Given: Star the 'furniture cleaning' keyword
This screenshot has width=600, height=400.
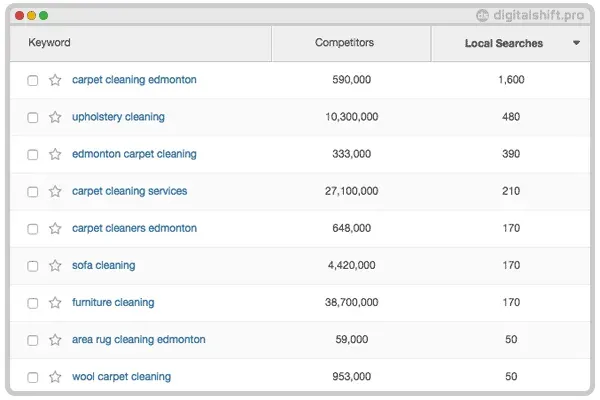Looking at the screenshot, I should click(x=55, y=302).
